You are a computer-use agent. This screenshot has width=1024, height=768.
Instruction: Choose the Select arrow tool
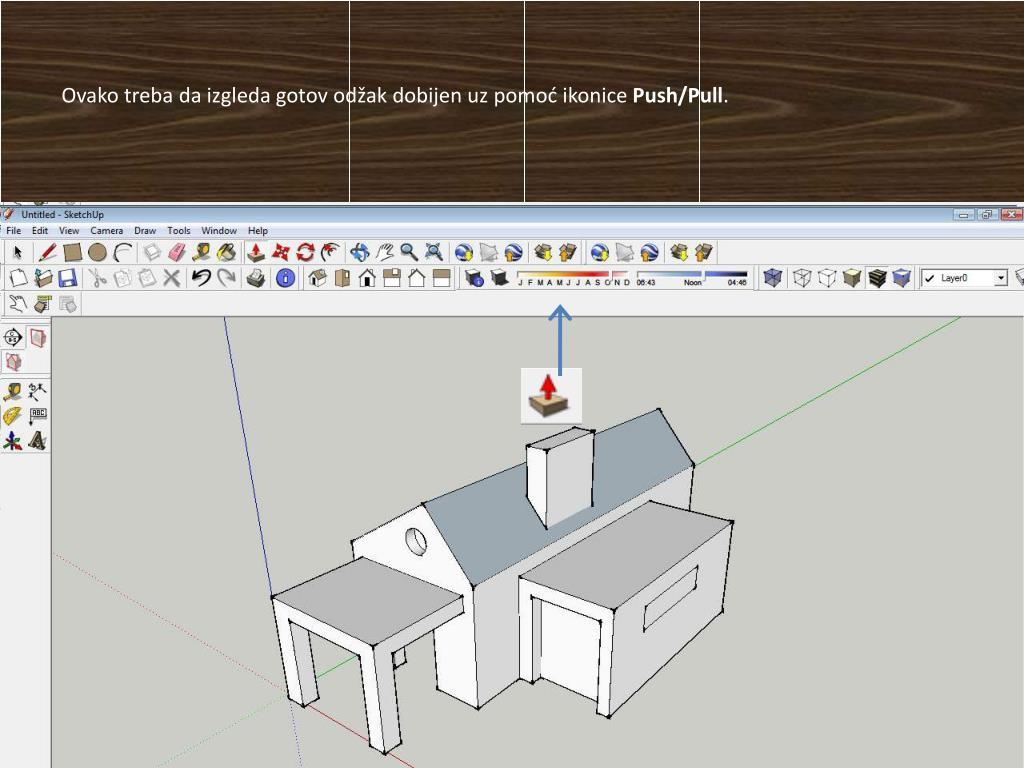point(17,252)
